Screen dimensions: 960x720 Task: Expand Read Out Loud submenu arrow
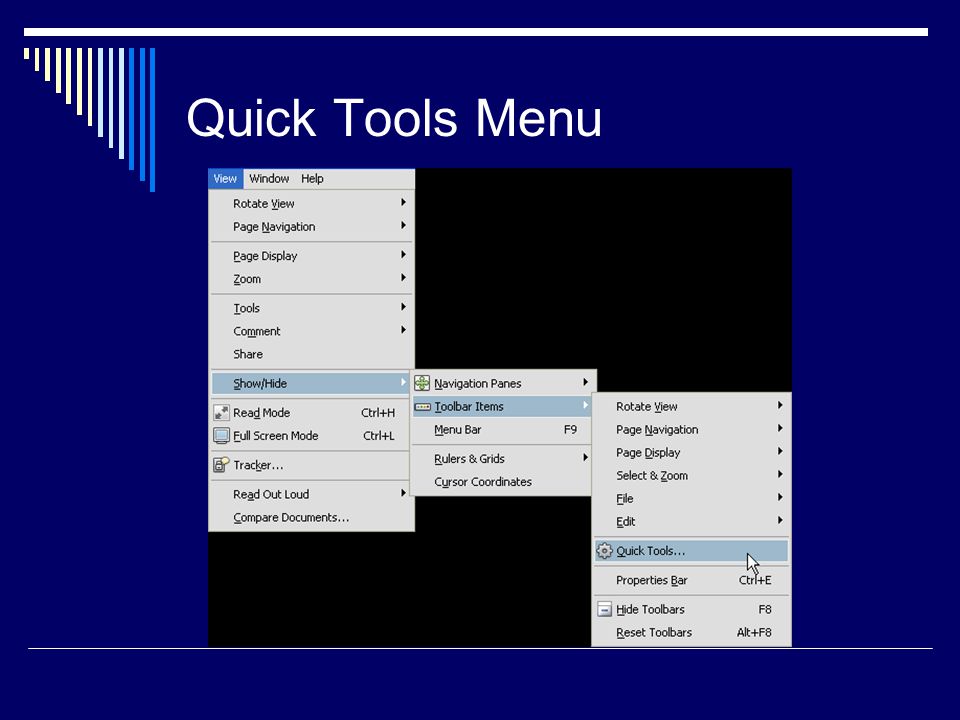coord(403,493)
